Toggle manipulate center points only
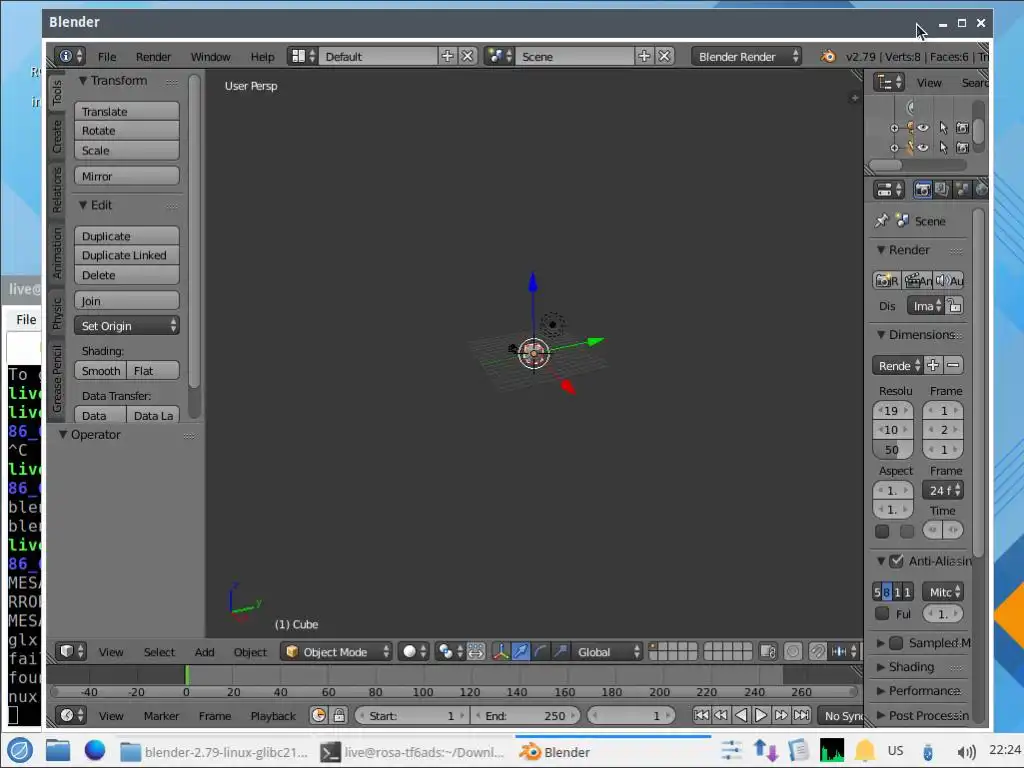This screenshot has height=768, width=1024. (x=476, y=651)
